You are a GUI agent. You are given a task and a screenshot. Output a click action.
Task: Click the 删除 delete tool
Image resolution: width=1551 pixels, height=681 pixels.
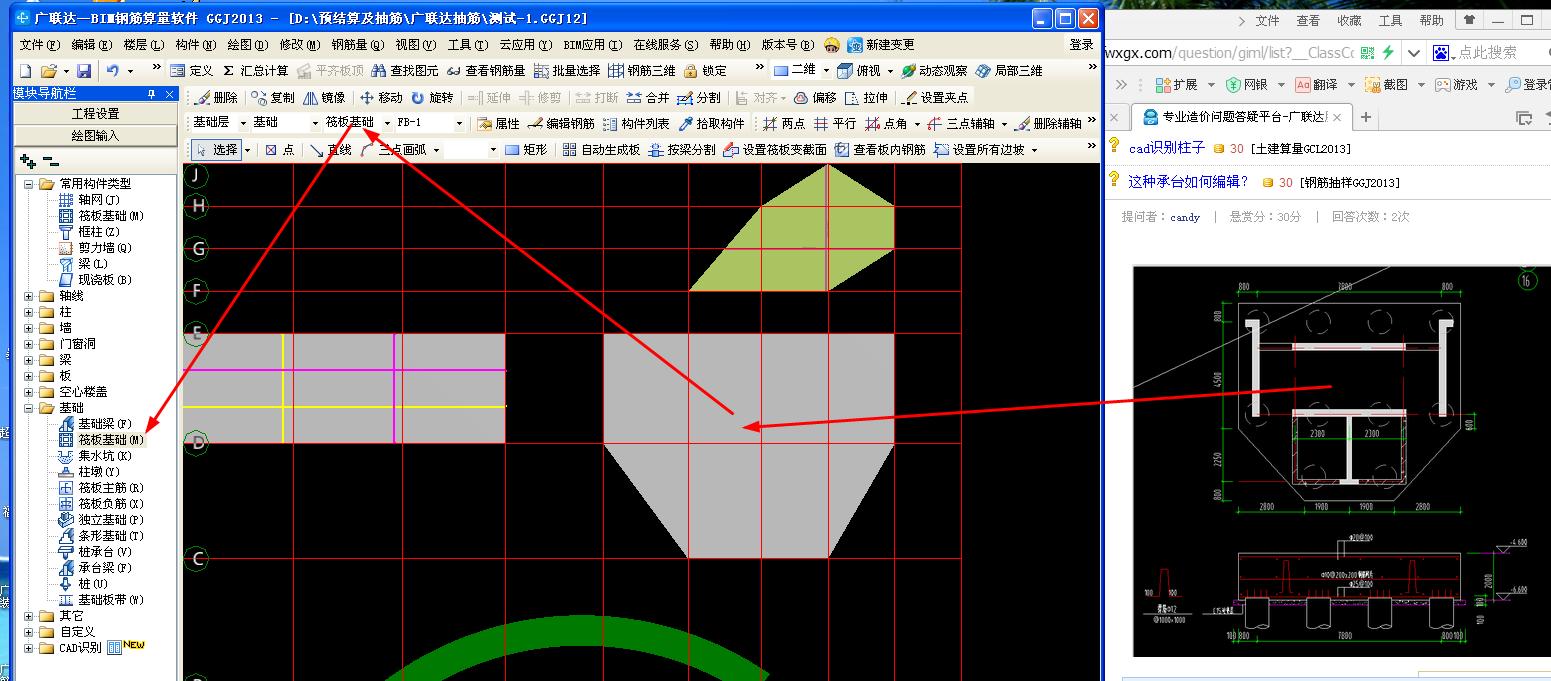[x=217, y=97]
